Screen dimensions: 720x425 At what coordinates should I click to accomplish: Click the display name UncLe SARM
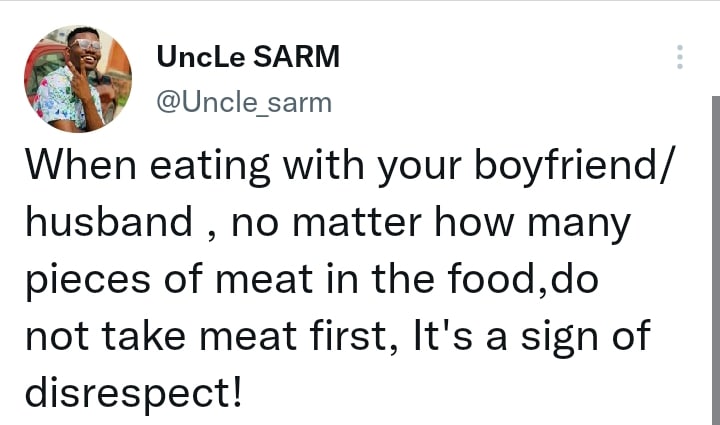pos(248,58)
